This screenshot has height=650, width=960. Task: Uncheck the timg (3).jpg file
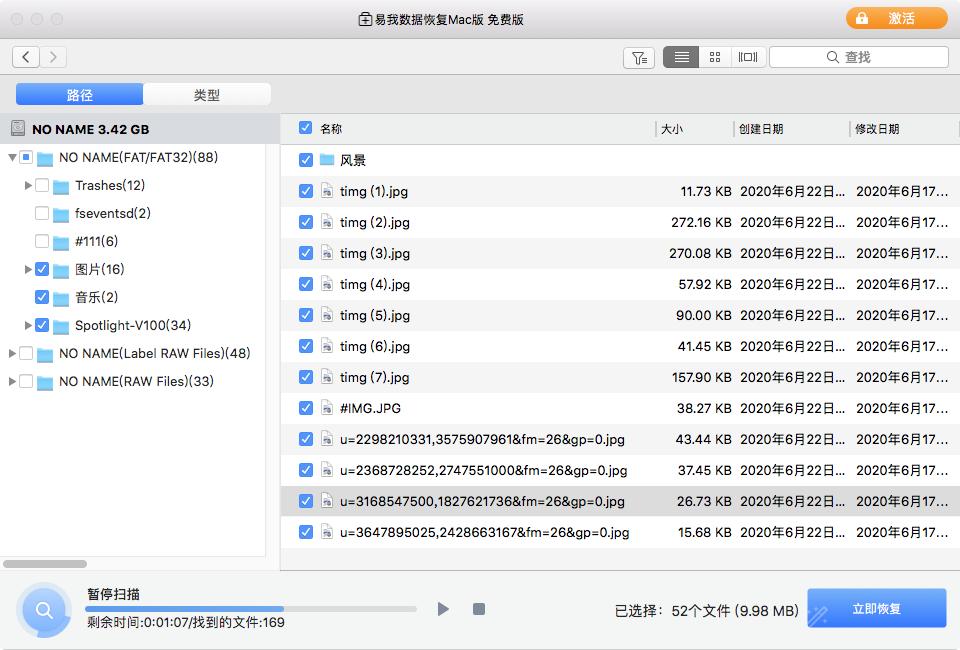click(x=306, y=253)
